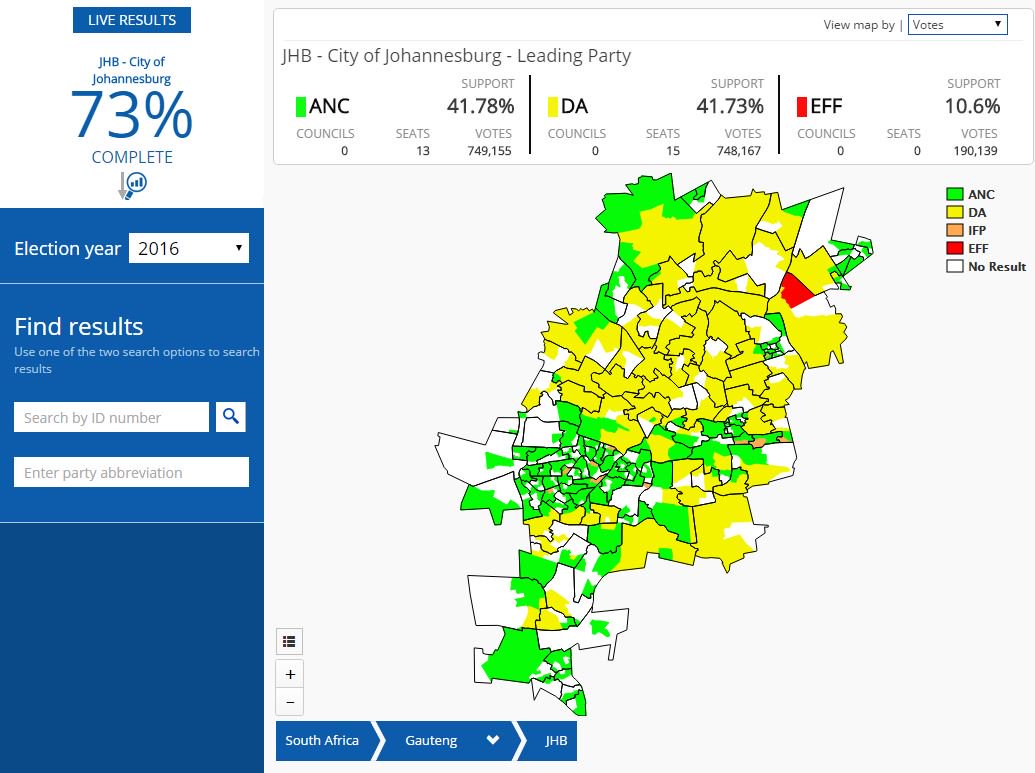The height and width of the screenshot is (773, 1035).
Task: Toggle the map legend list icon
Action: click(289, 641)
